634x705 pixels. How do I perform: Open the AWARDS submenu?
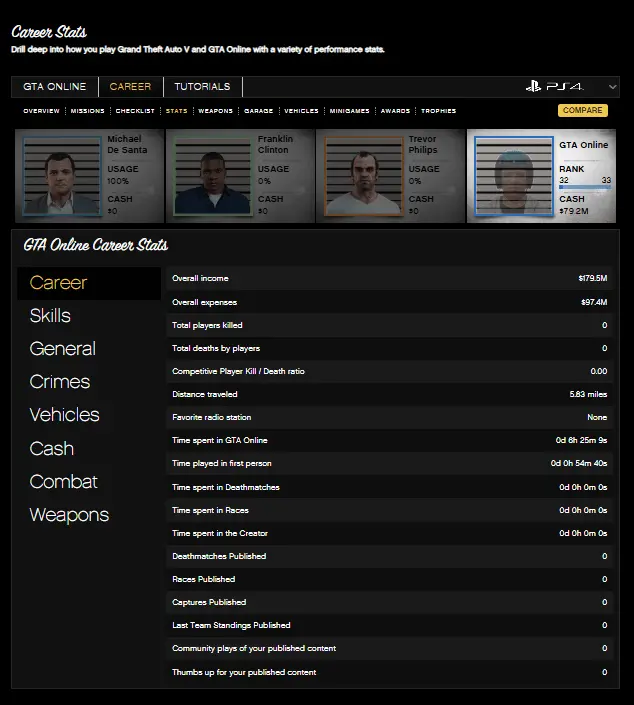point(395,111)
